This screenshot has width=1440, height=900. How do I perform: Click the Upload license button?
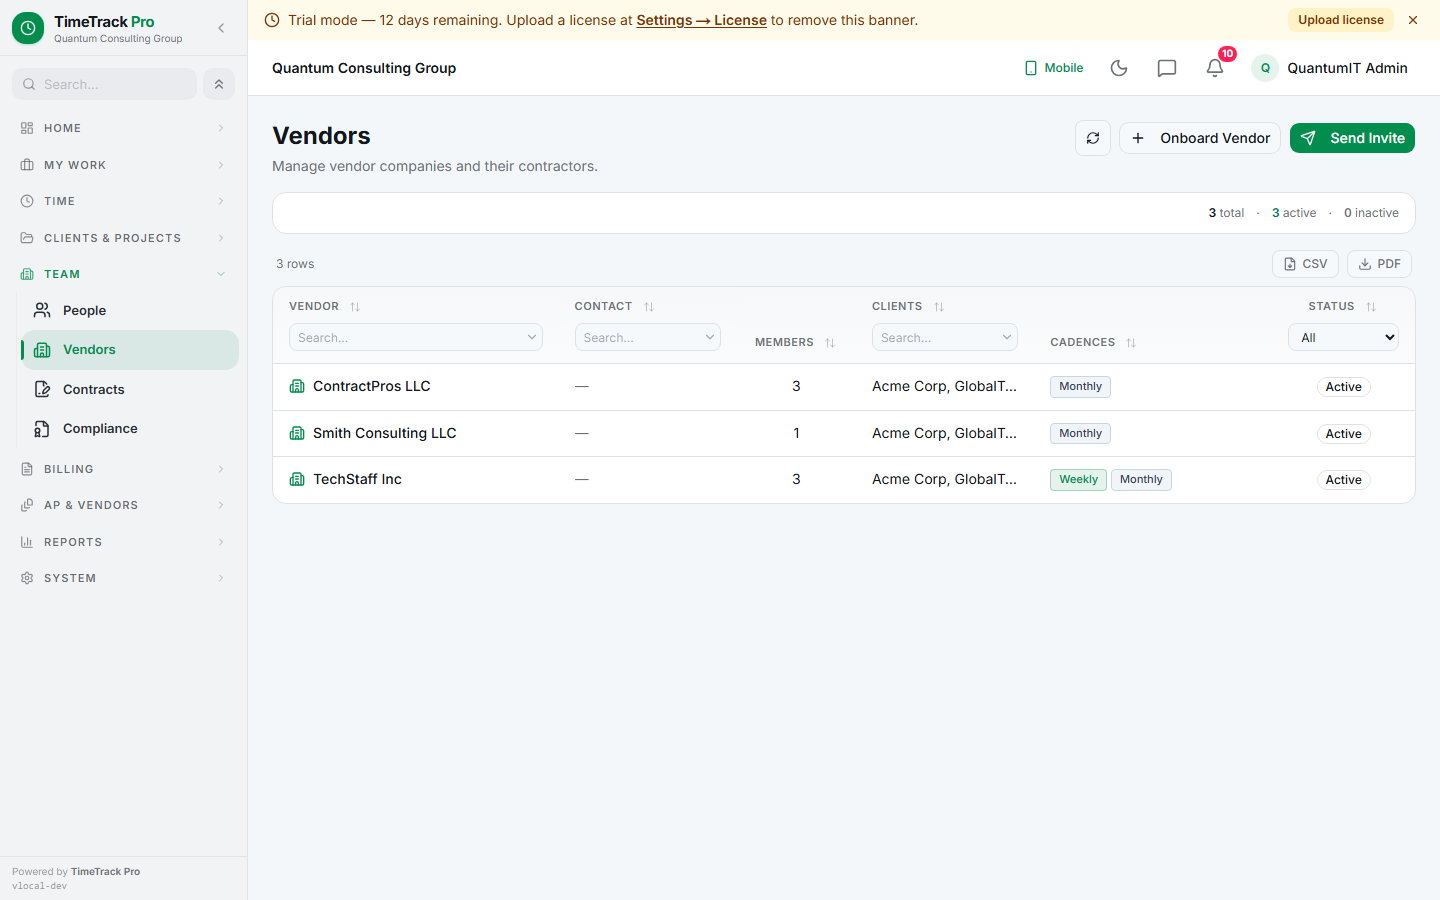point(1341,20)
